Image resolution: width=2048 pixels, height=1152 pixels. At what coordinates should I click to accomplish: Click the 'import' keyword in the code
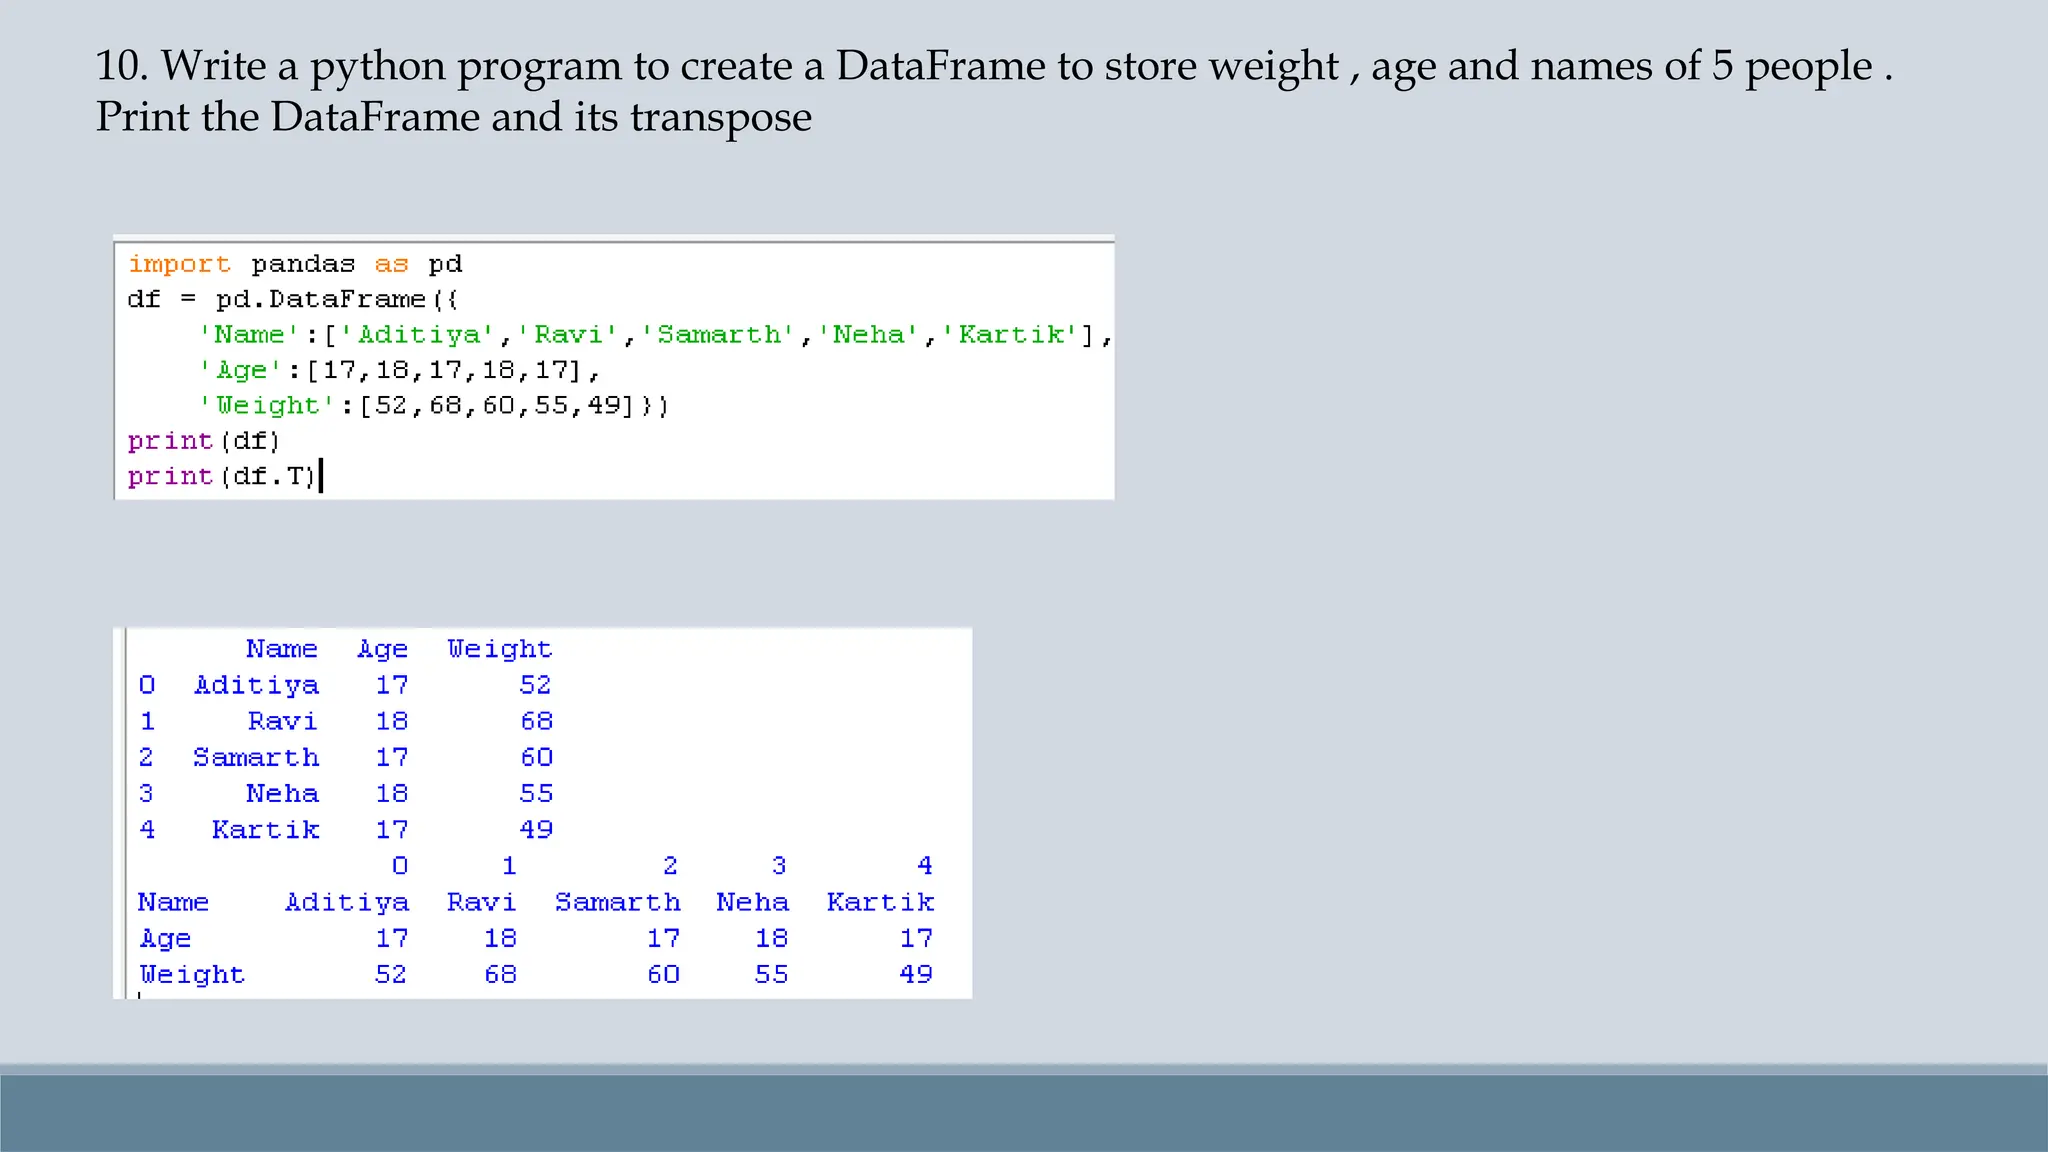179,265
